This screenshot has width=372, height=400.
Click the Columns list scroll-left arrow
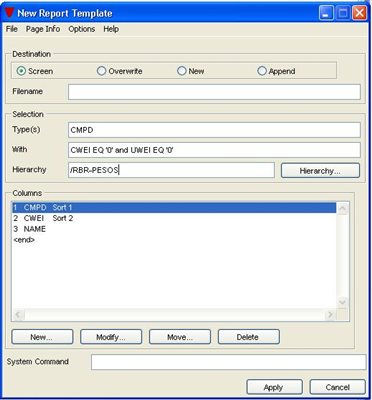pyautogui.click(x=18, y=314)
